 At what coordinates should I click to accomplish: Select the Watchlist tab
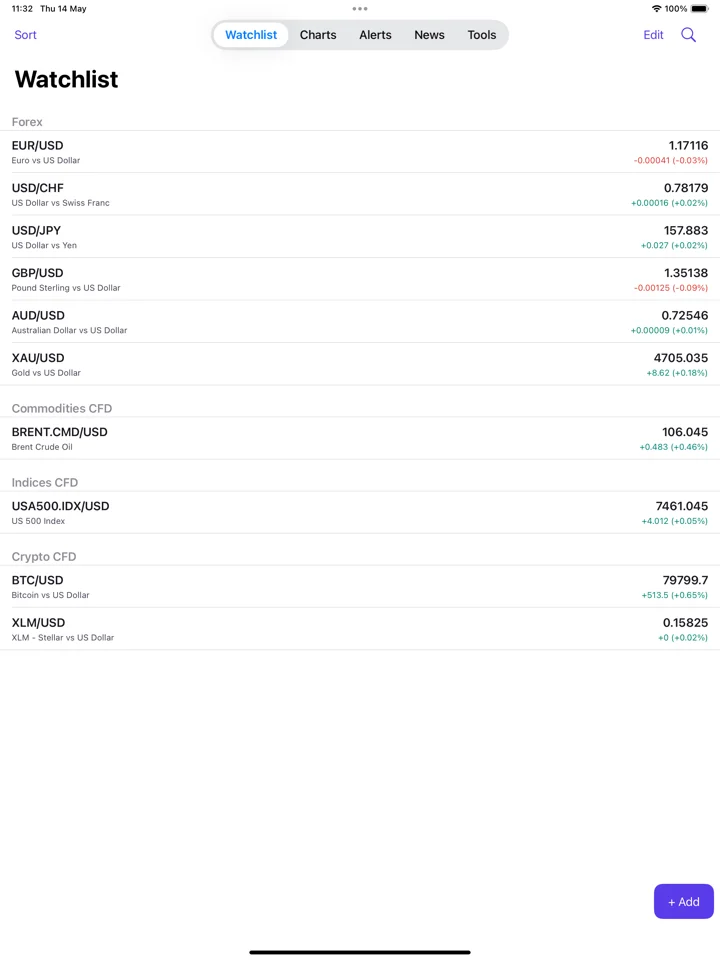click(x=251, y=35)
